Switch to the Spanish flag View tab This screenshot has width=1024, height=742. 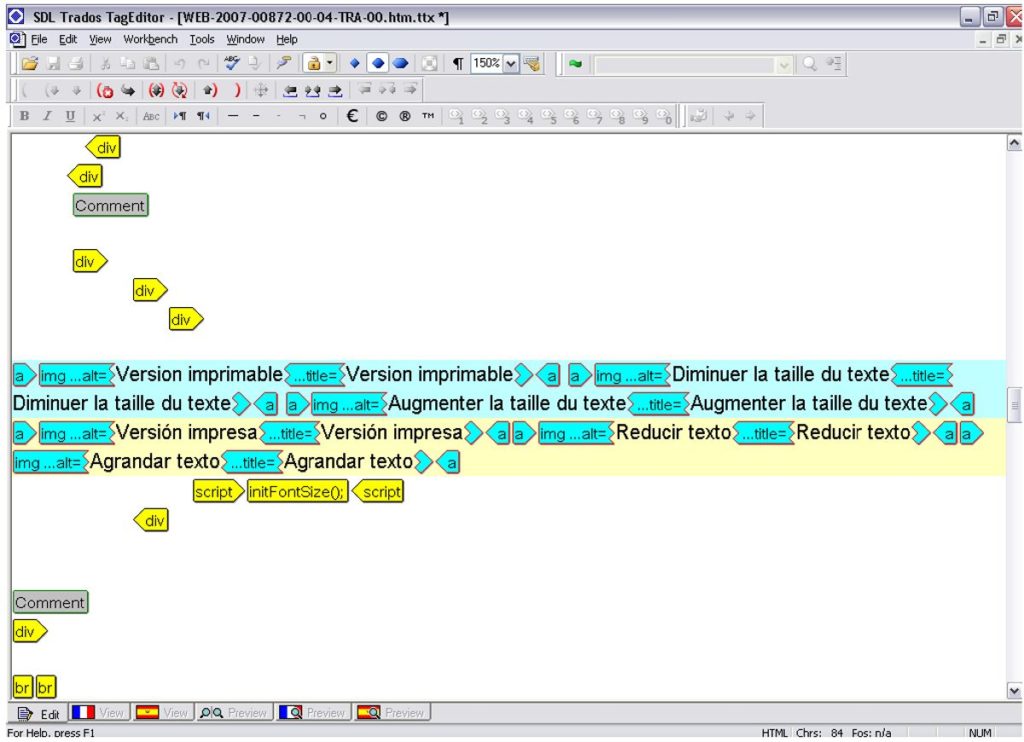pyautogui.click(x=162, y=713)
